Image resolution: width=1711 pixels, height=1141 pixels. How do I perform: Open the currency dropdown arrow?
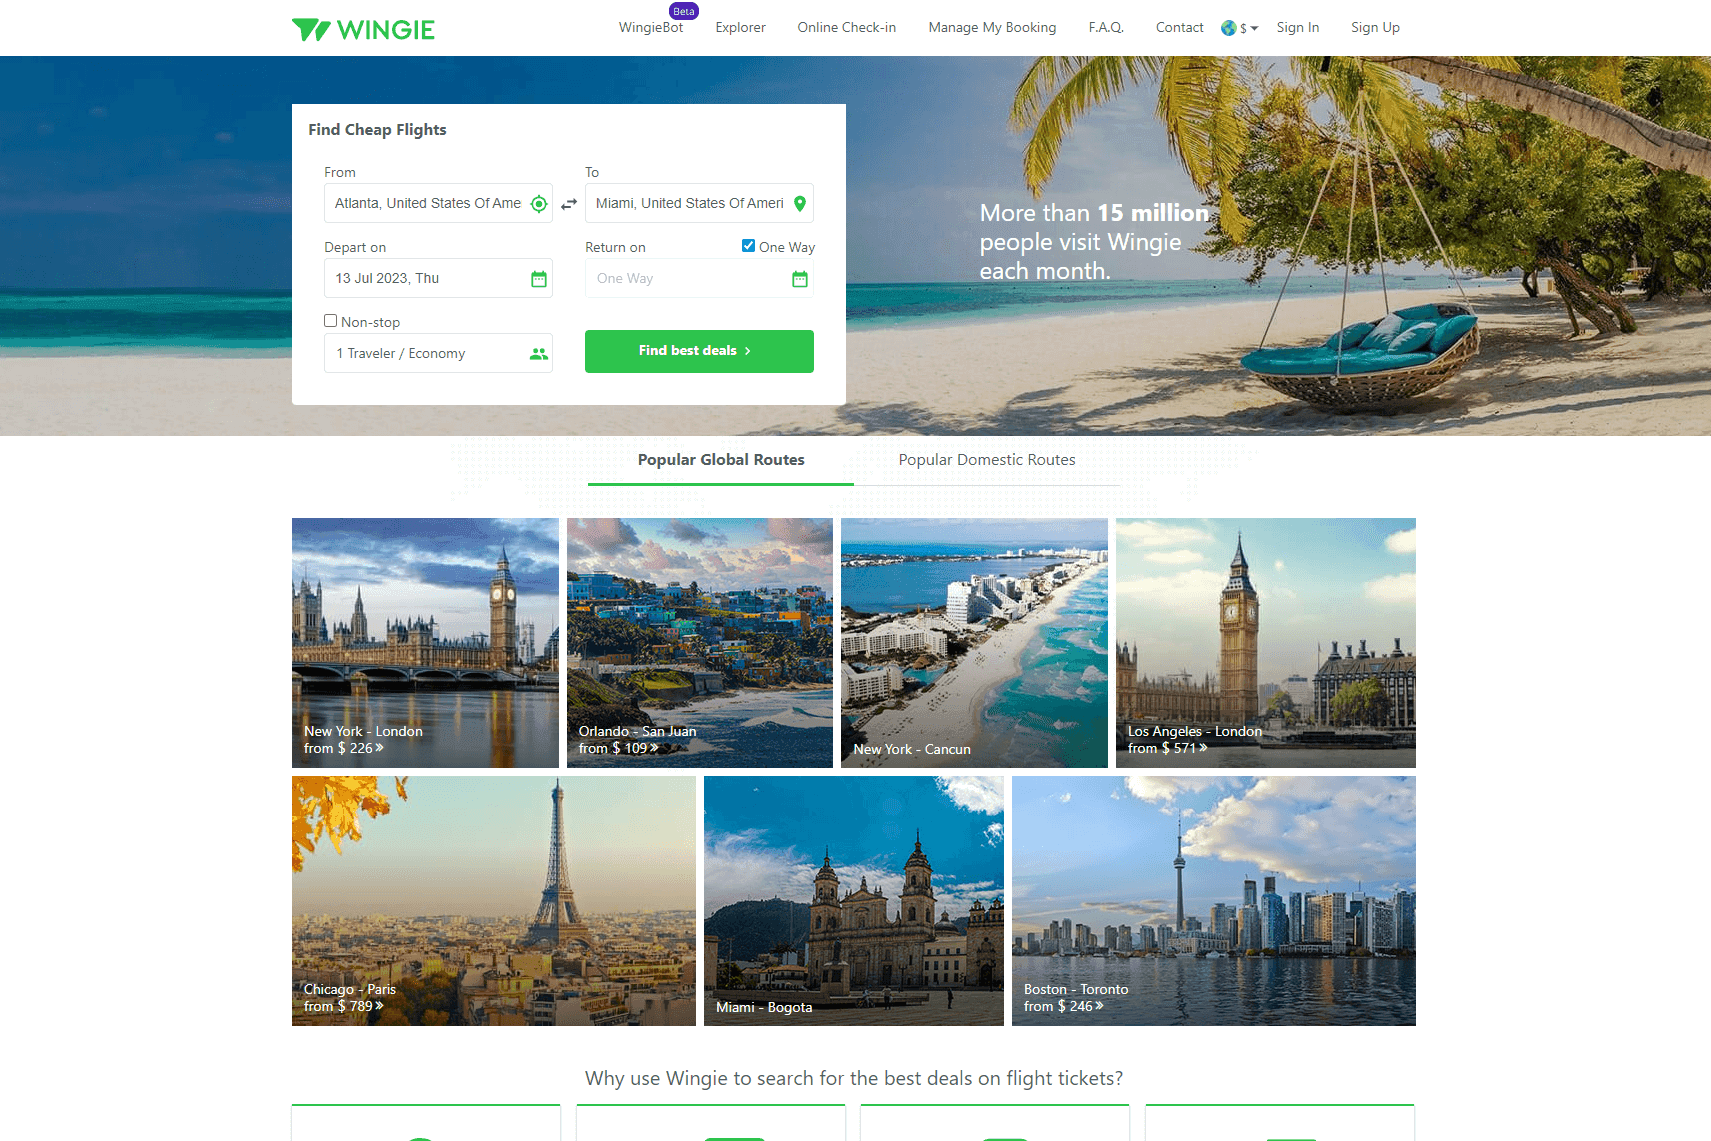point(1254,28)
